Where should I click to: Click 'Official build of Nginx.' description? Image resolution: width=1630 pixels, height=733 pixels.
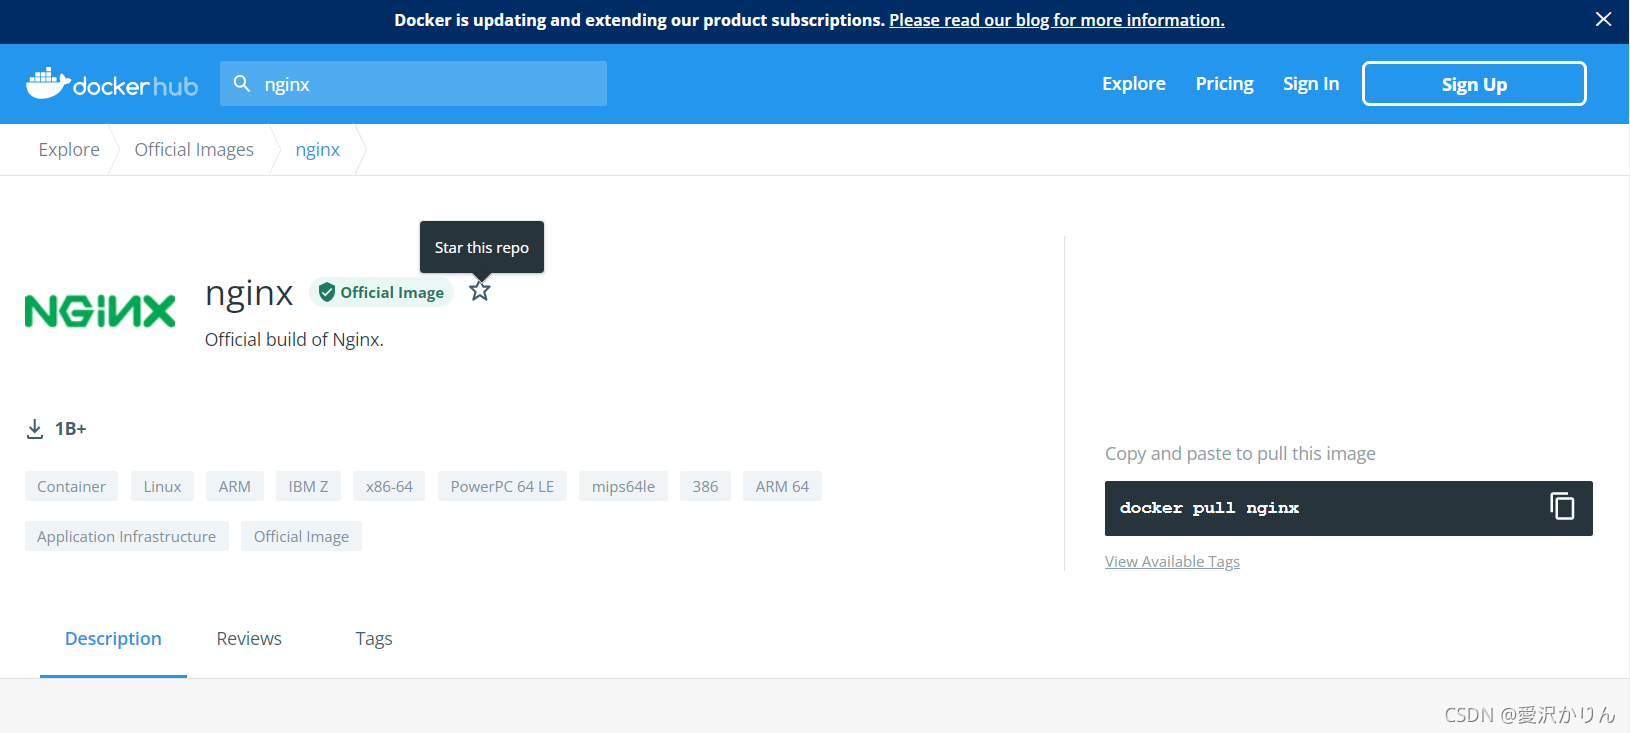294,340
